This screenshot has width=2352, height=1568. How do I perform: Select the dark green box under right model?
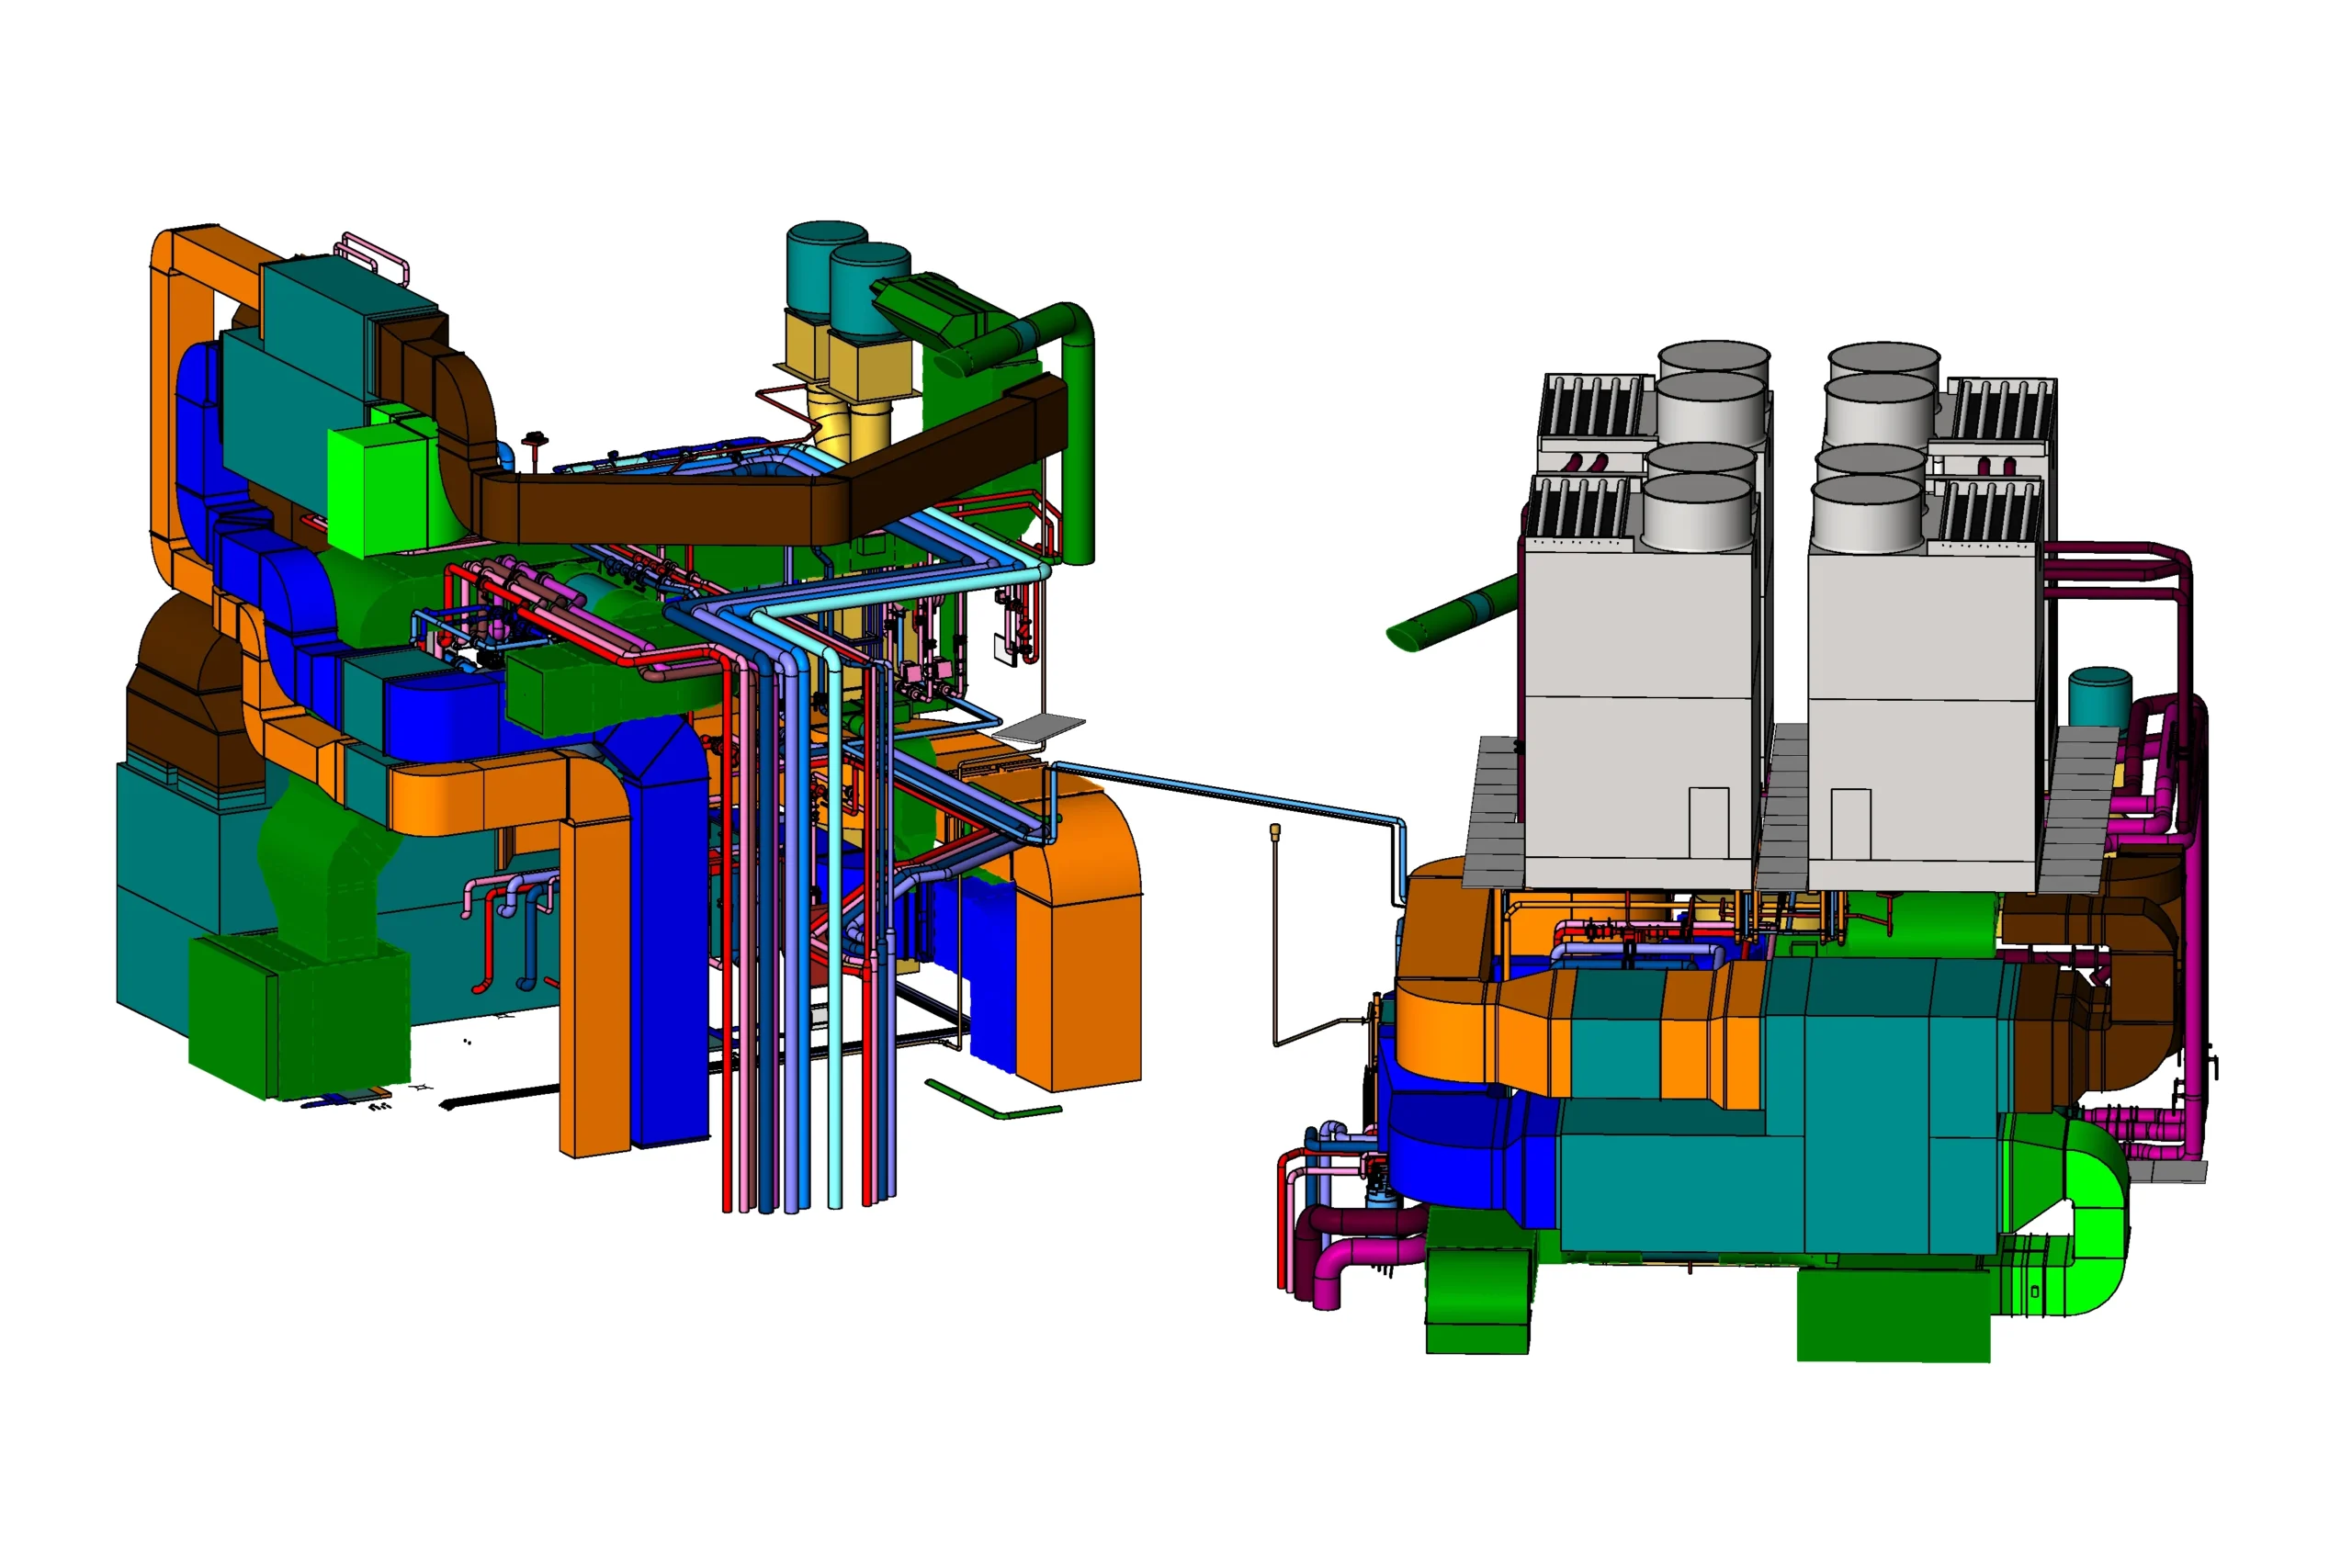(1892, 1315)
